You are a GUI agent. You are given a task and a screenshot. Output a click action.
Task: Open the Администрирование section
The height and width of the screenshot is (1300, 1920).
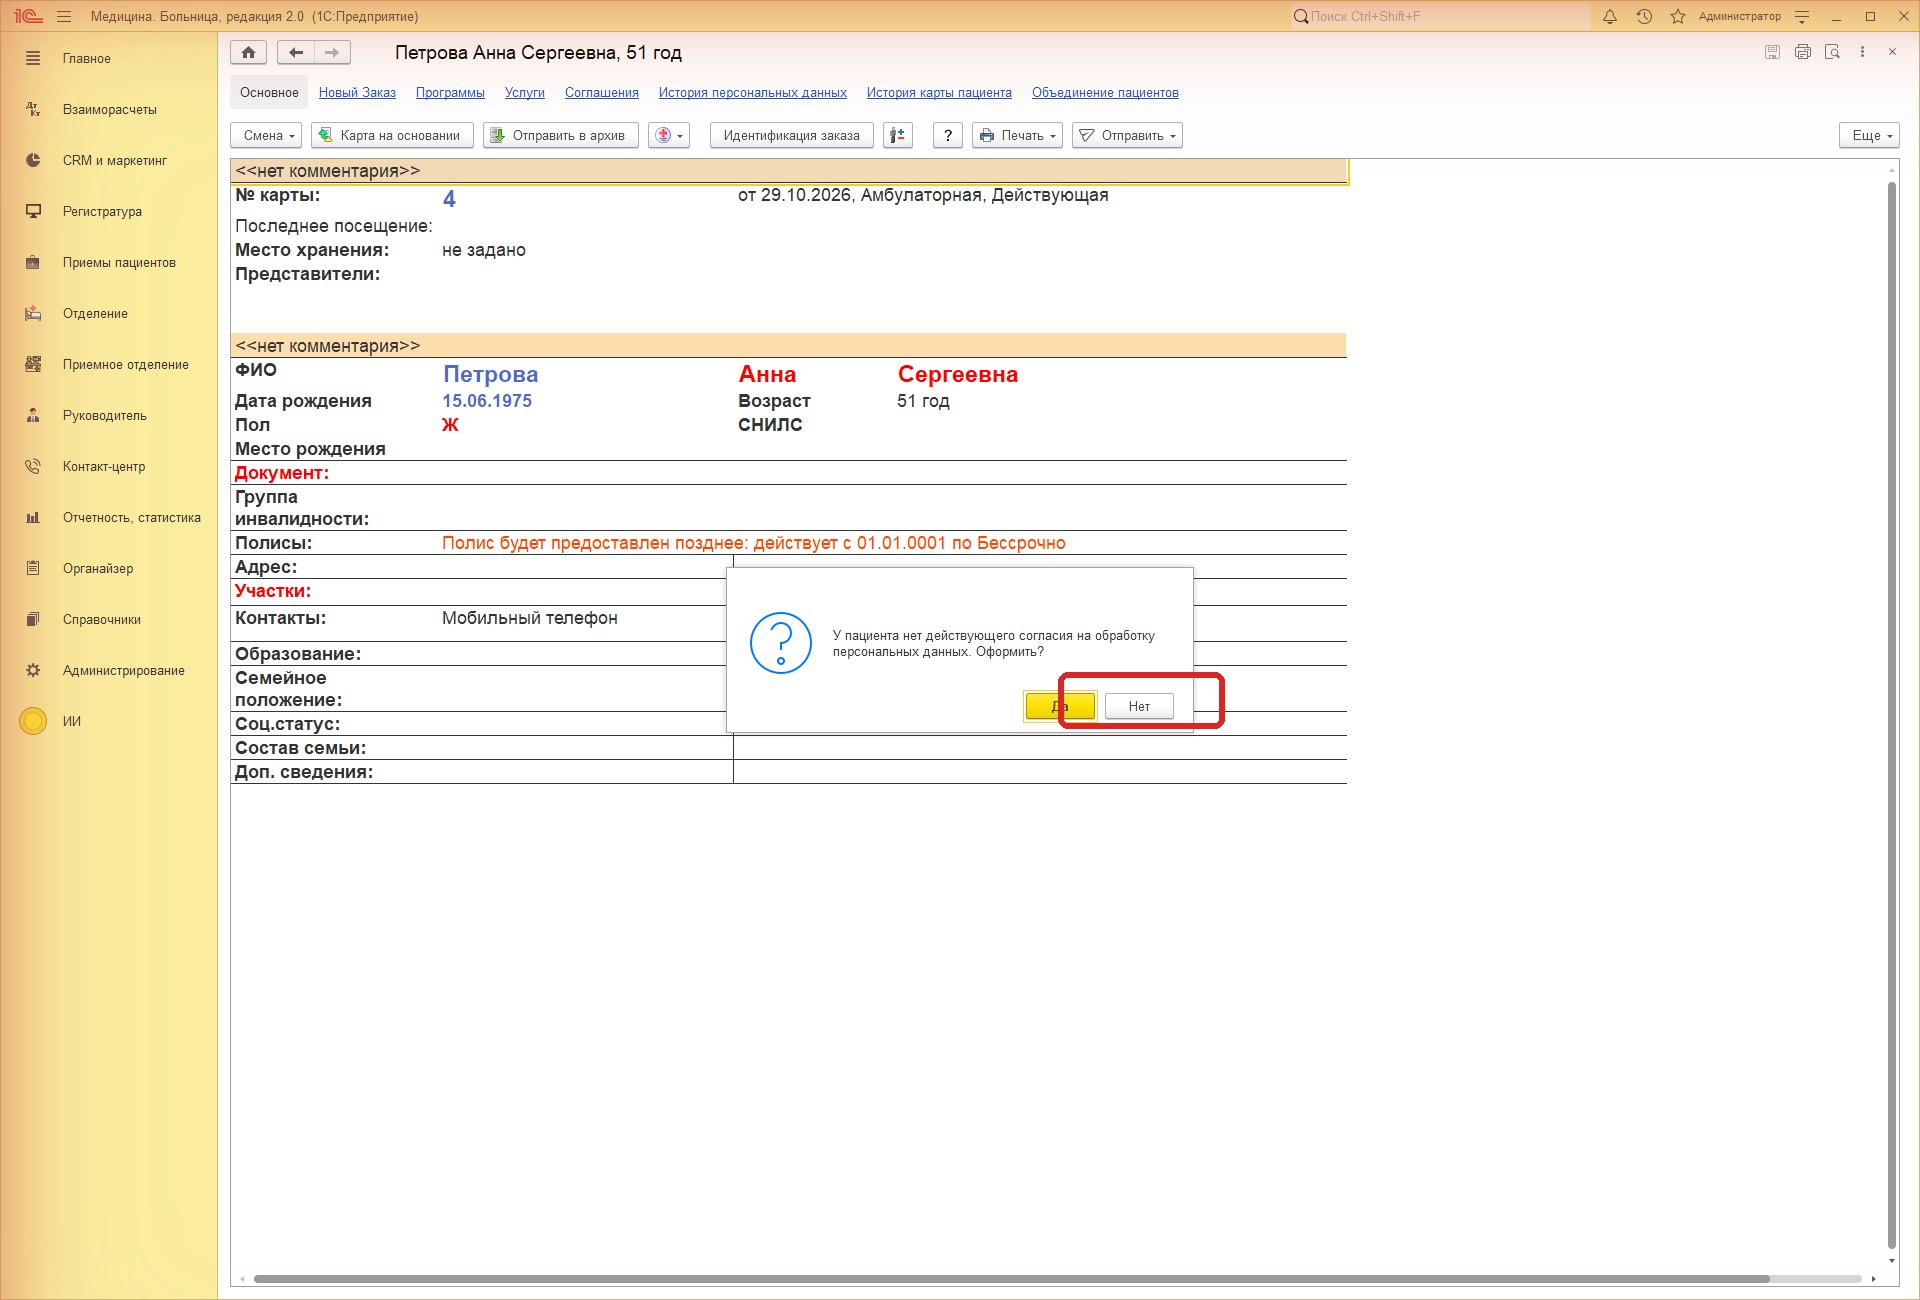123,670
